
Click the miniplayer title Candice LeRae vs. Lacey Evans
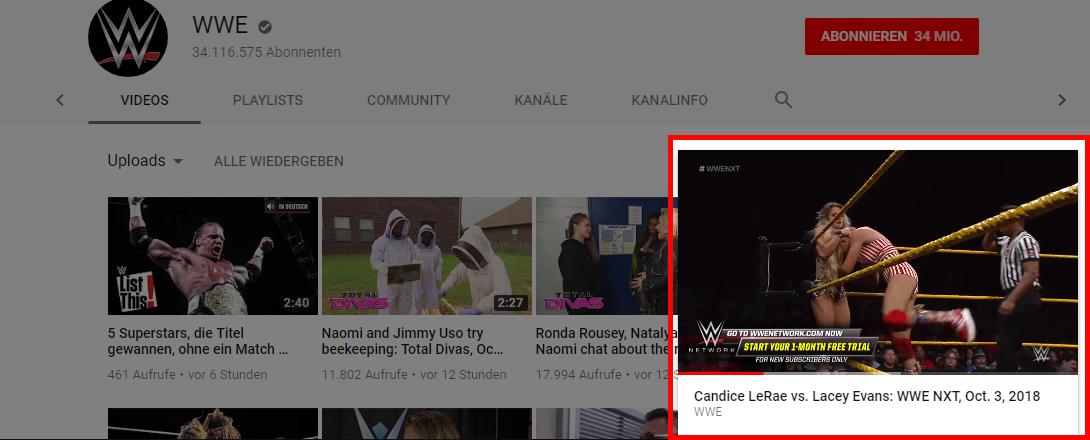(x=866, y=396)
